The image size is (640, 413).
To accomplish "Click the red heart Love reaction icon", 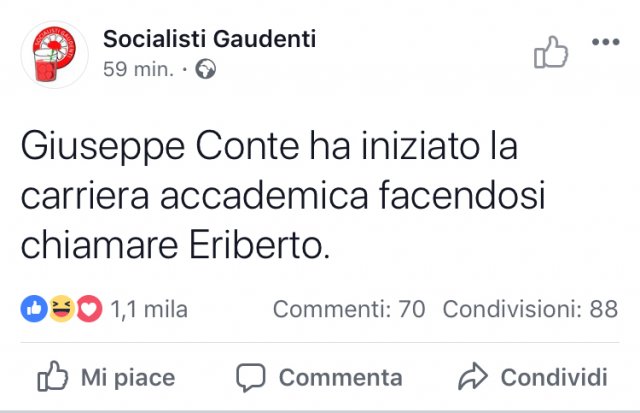I will point(89,309).
